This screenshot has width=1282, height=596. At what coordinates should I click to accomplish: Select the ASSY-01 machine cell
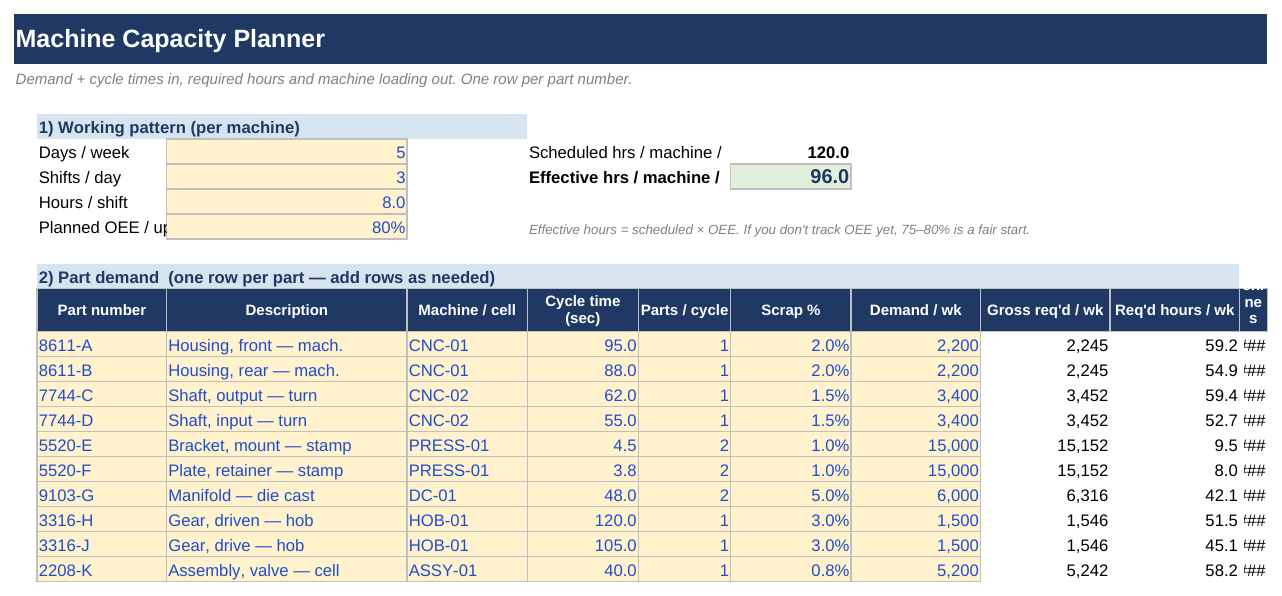(467, 570)
